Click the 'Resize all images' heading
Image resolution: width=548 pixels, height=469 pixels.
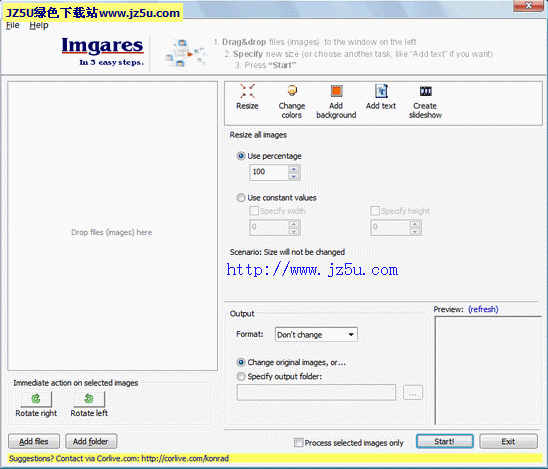point(258,135)
